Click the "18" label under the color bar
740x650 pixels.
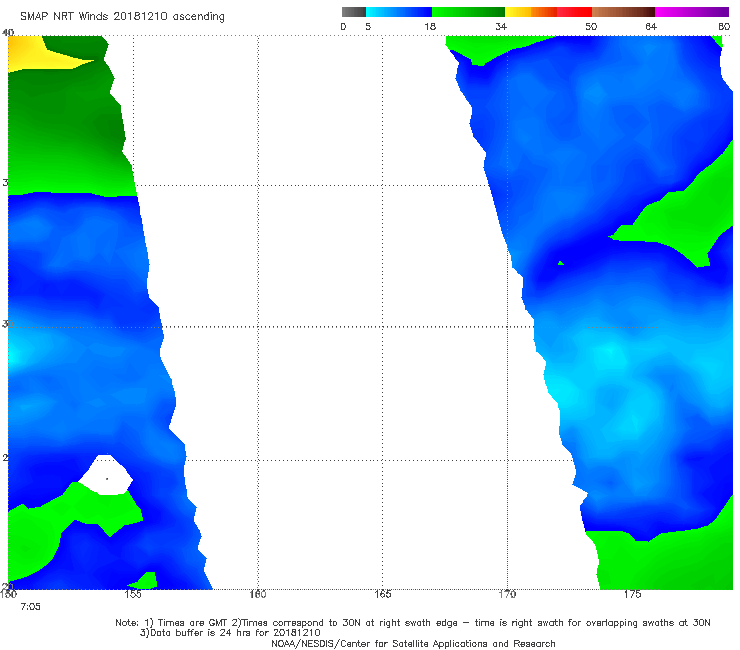tap(430, 26)
